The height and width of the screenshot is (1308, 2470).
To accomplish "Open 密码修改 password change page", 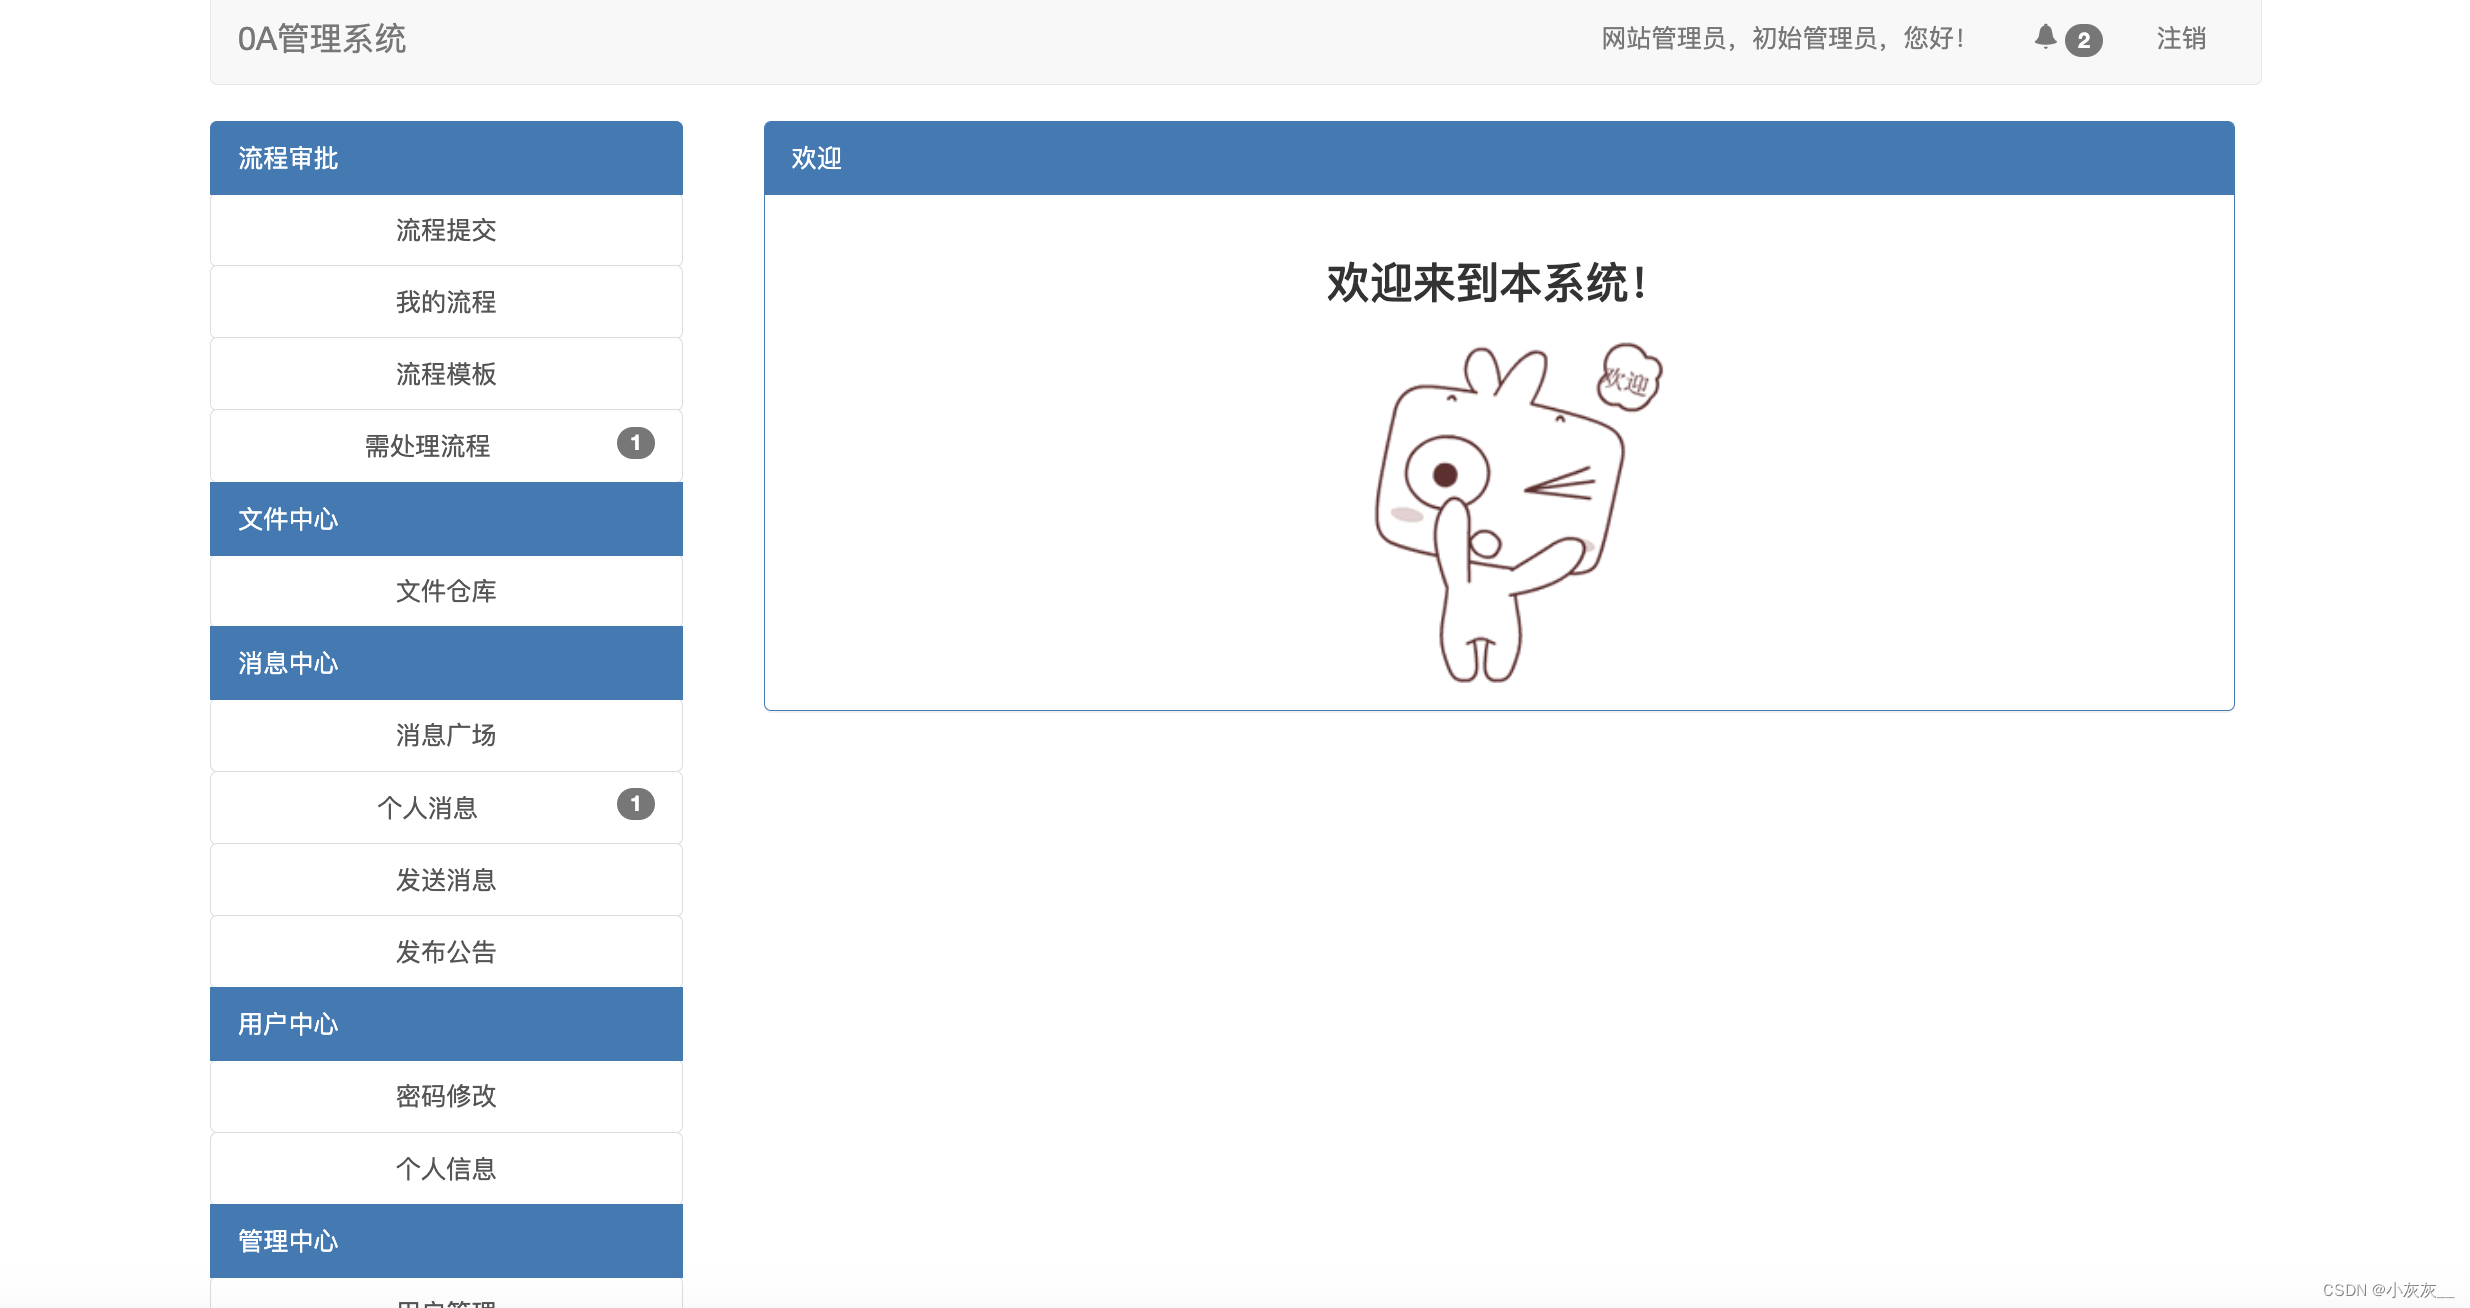I will [446, 1096].
